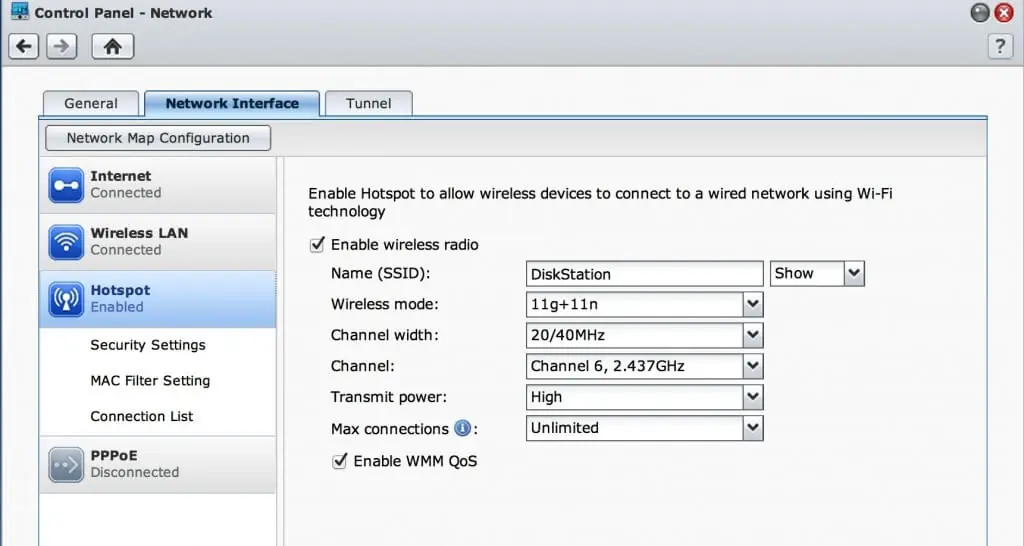Click the forward arrow navigation button
This screenshot has height=546, width=1024.
pos(62,46)
